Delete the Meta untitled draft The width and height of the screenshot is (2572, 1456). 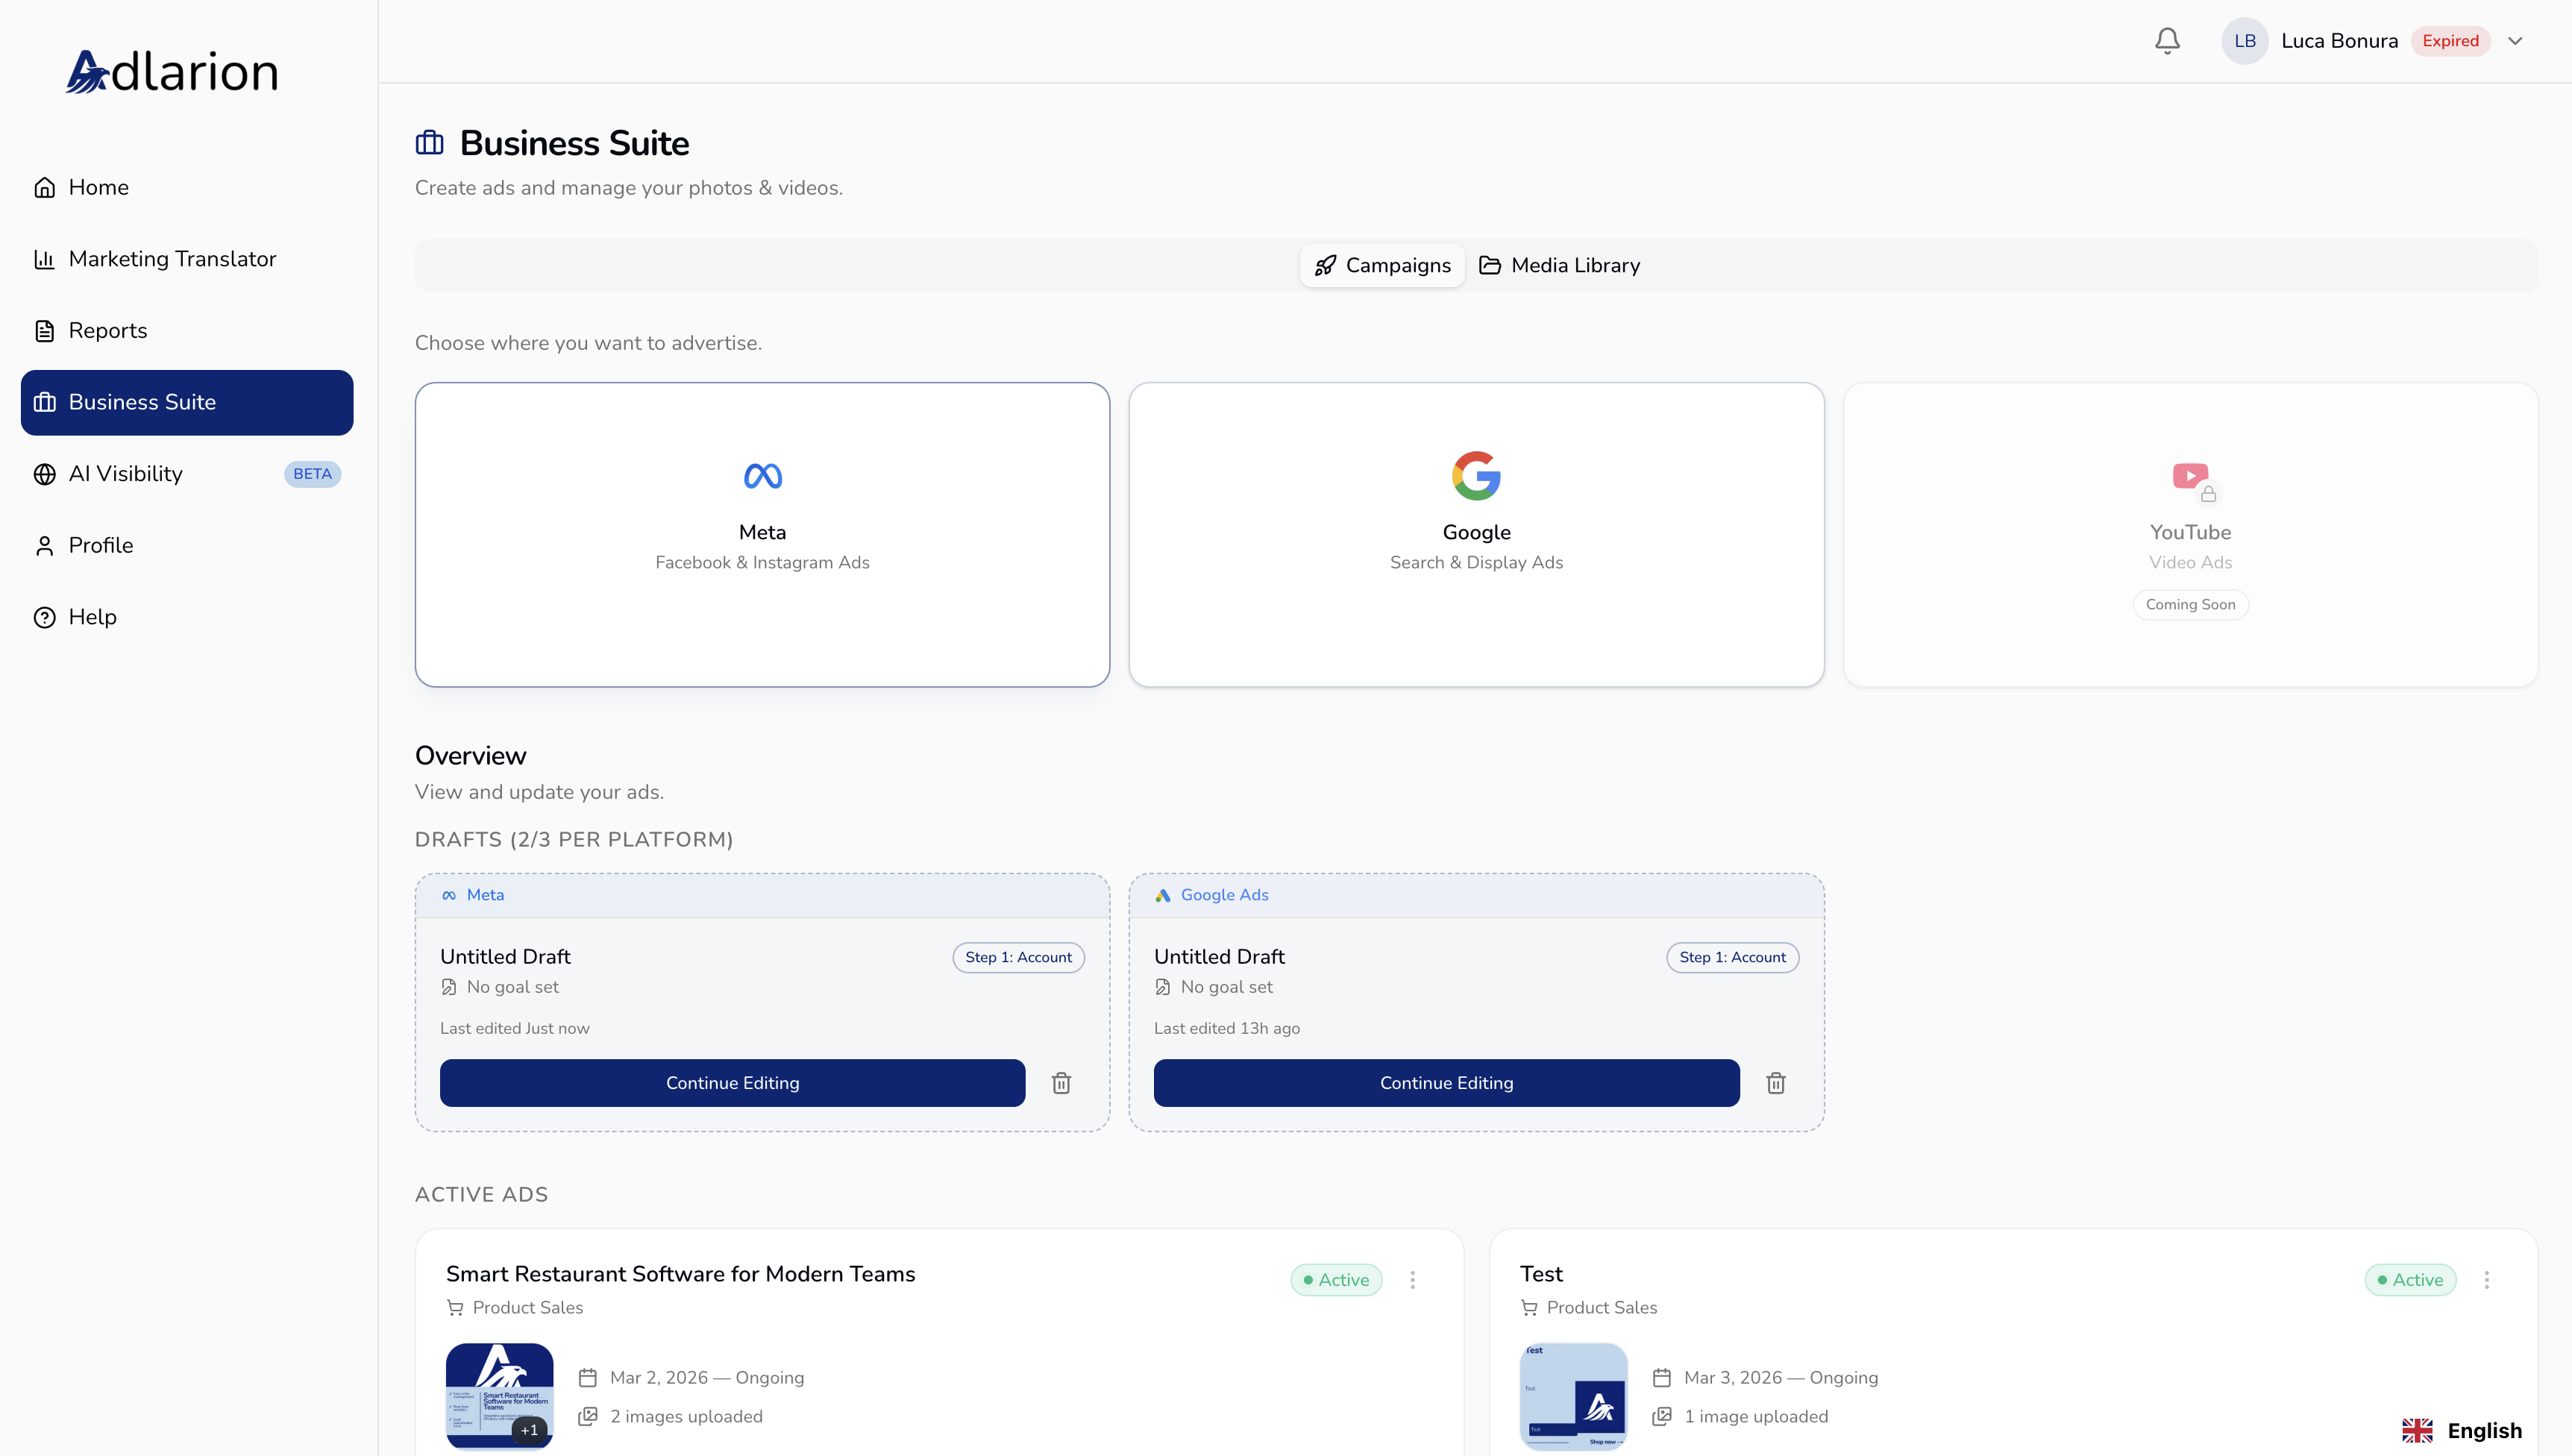1061,1083
